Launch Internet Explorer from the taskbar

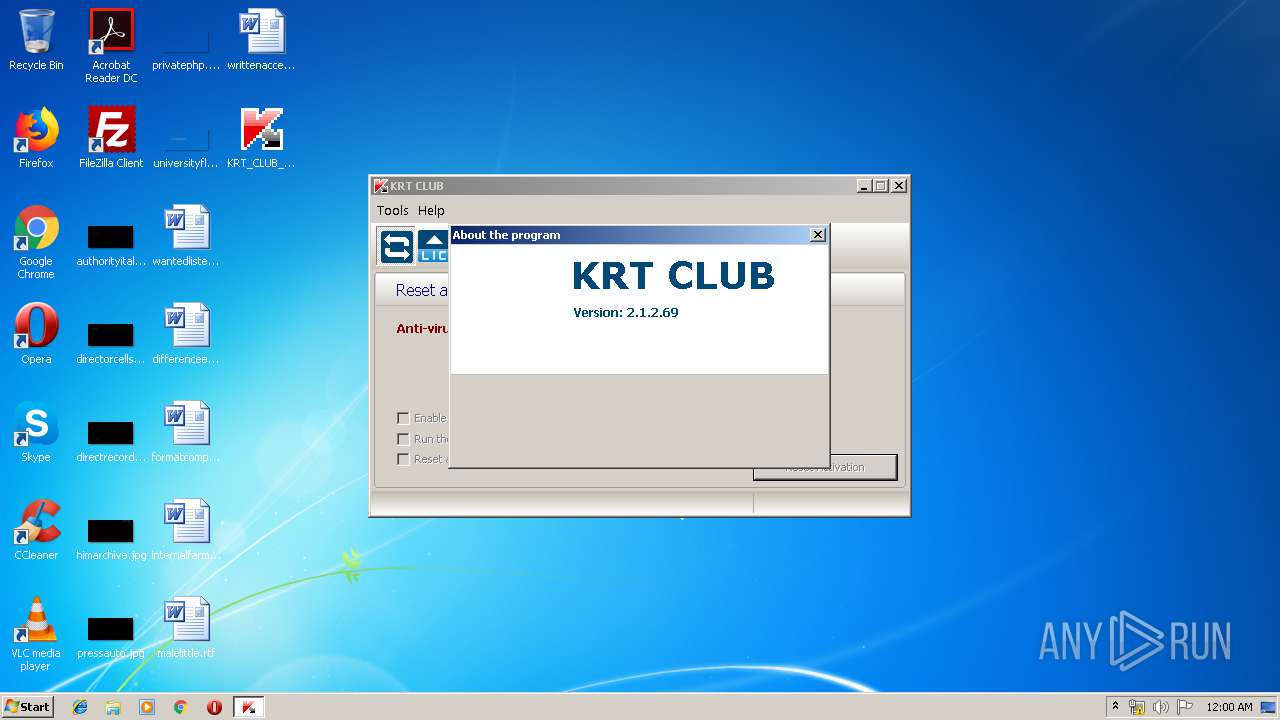(x=80, y=707)
